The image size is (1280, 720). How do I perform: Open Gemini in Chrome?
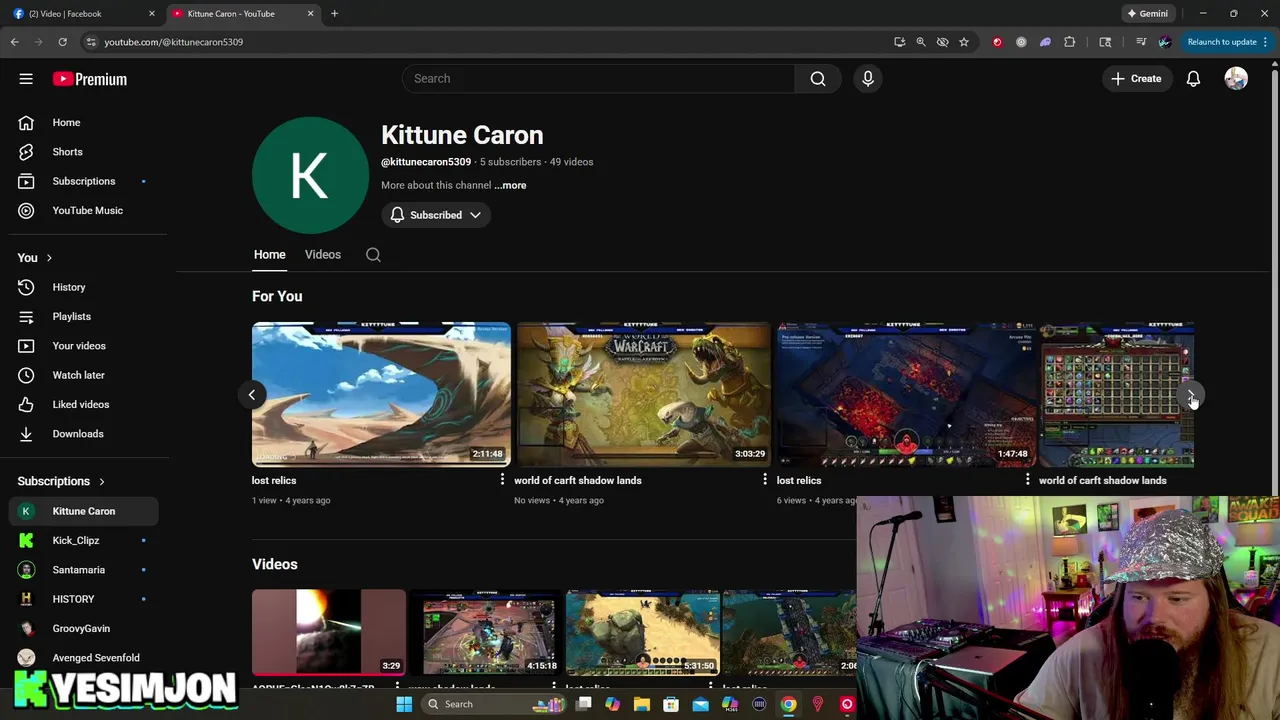tap(1147, 14)
